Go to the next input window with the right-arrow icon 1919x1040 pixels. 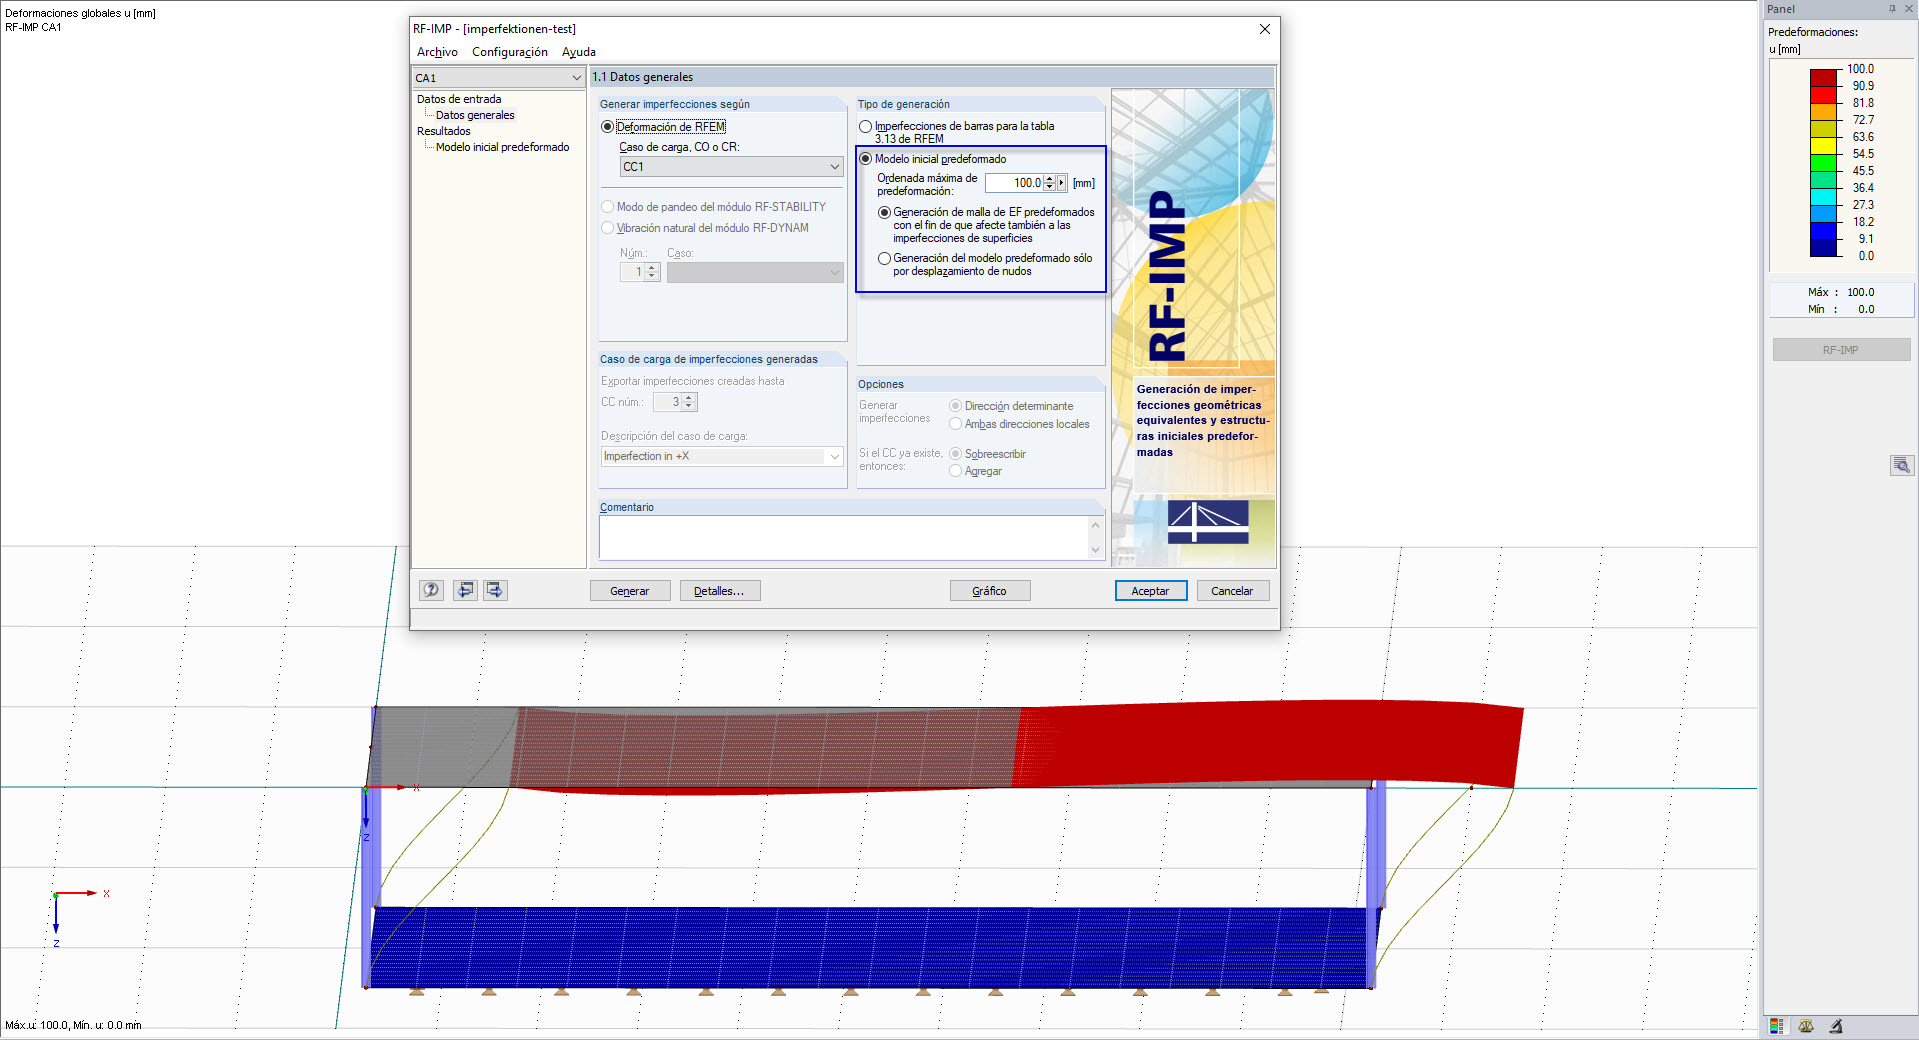click(495, 590)
